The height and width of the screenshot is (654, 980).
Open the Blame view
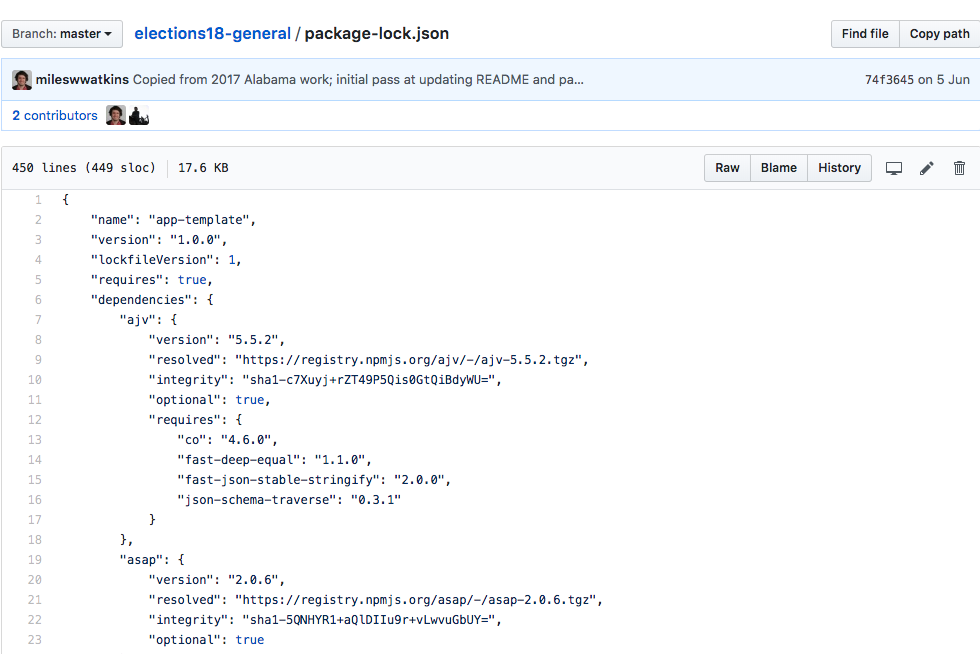[779, 168]
